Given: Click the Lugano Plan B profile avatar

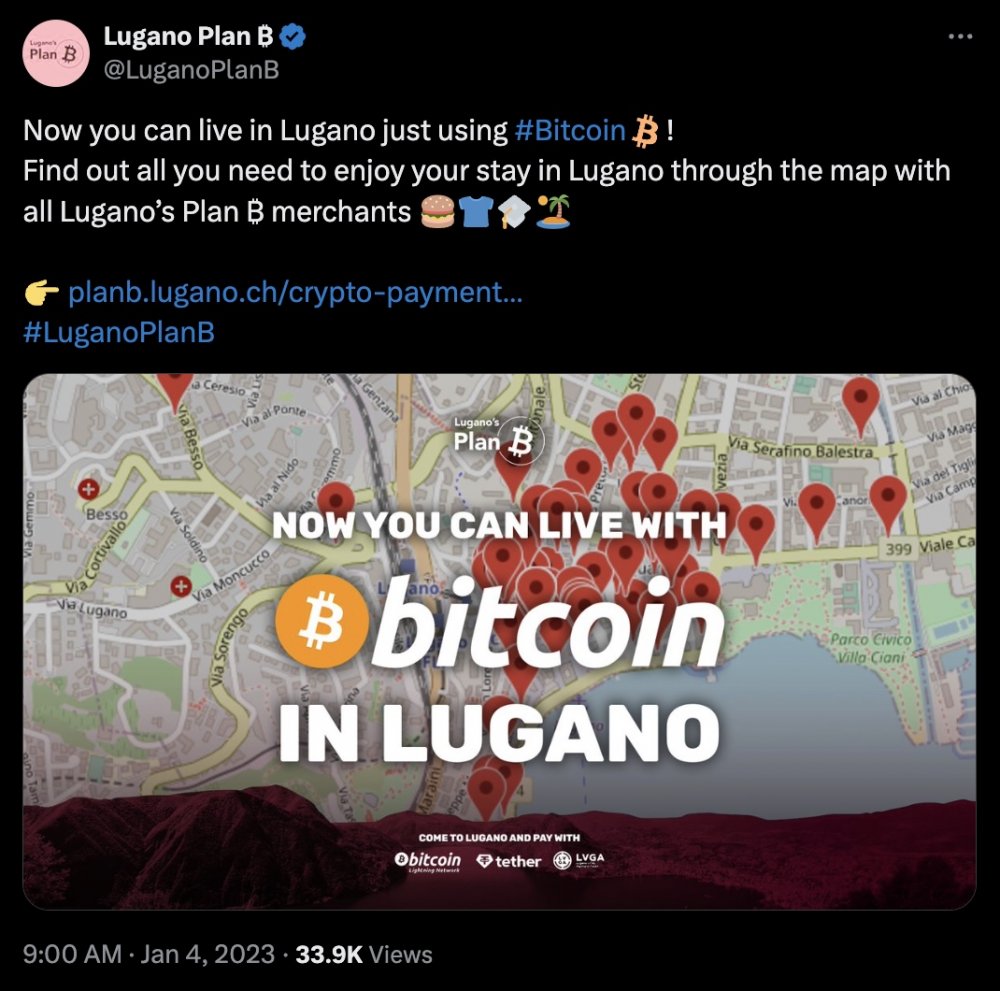Looking at the screenshot, I should (56, 53).
